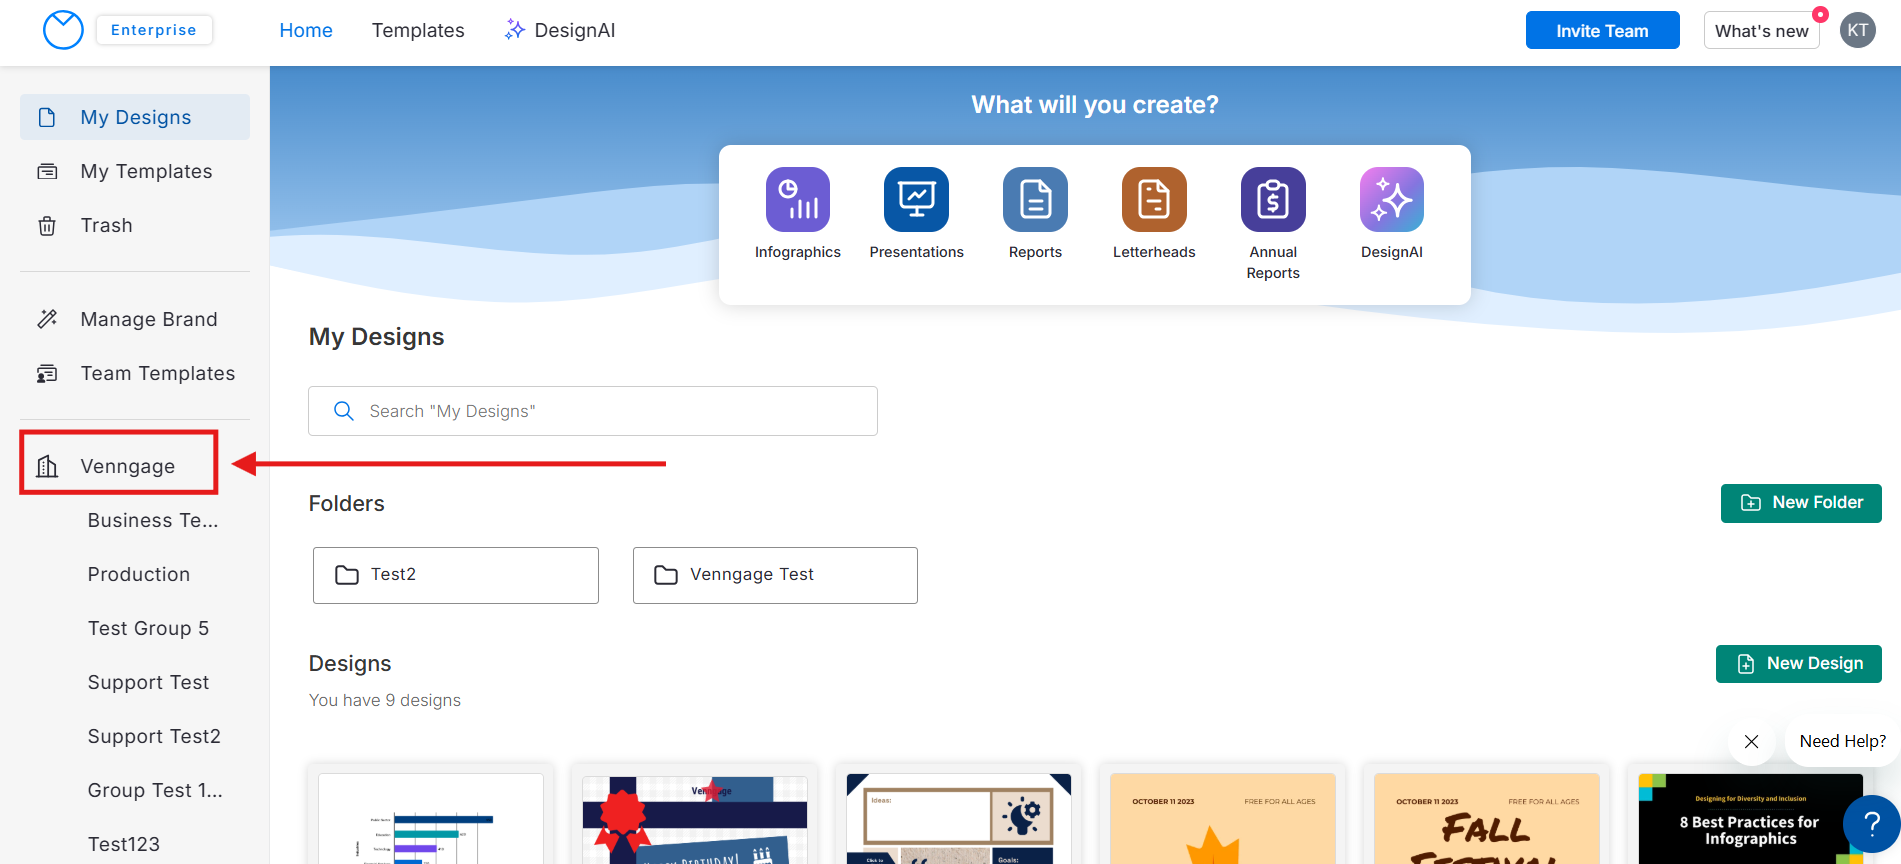Go to Trash in the sidebar

coord(106,225)
